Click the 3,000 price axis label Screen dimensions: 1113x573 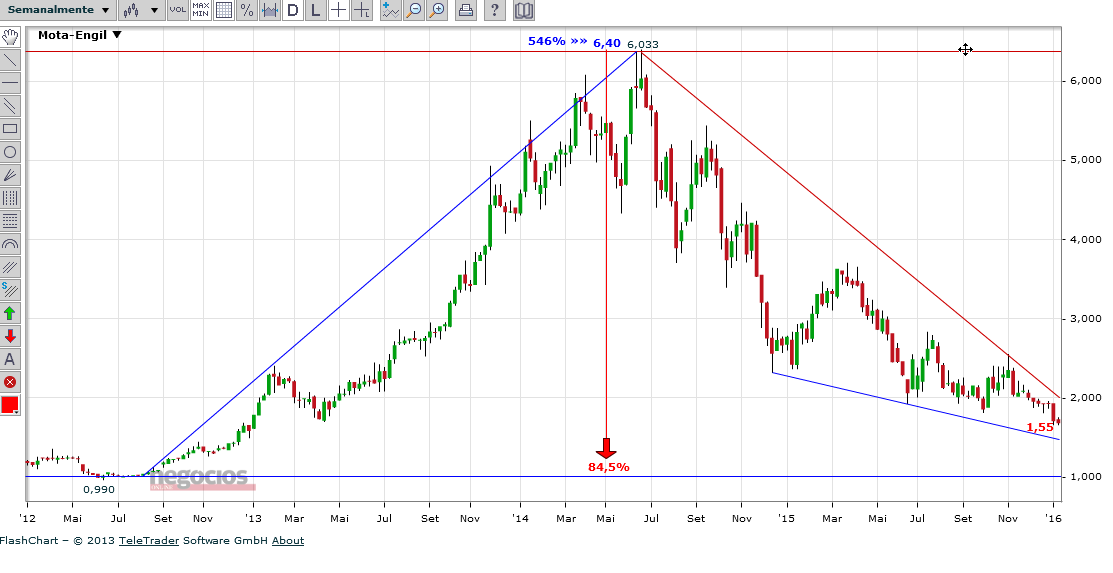coord(1085,319)
